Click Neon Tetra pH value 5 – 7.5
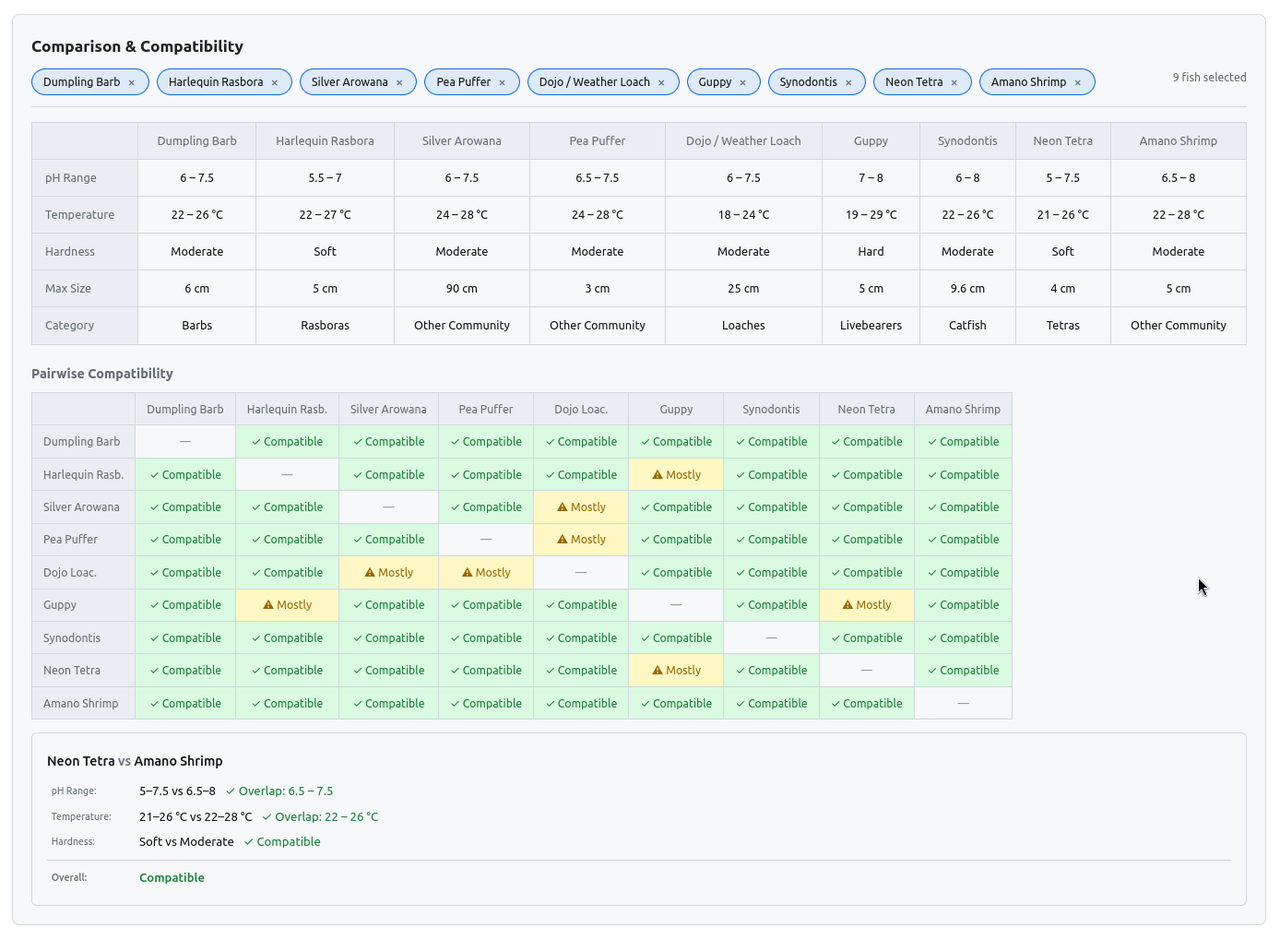Image resolution: width=1280 pixels, height=942 pixels. coord(1063,178)
